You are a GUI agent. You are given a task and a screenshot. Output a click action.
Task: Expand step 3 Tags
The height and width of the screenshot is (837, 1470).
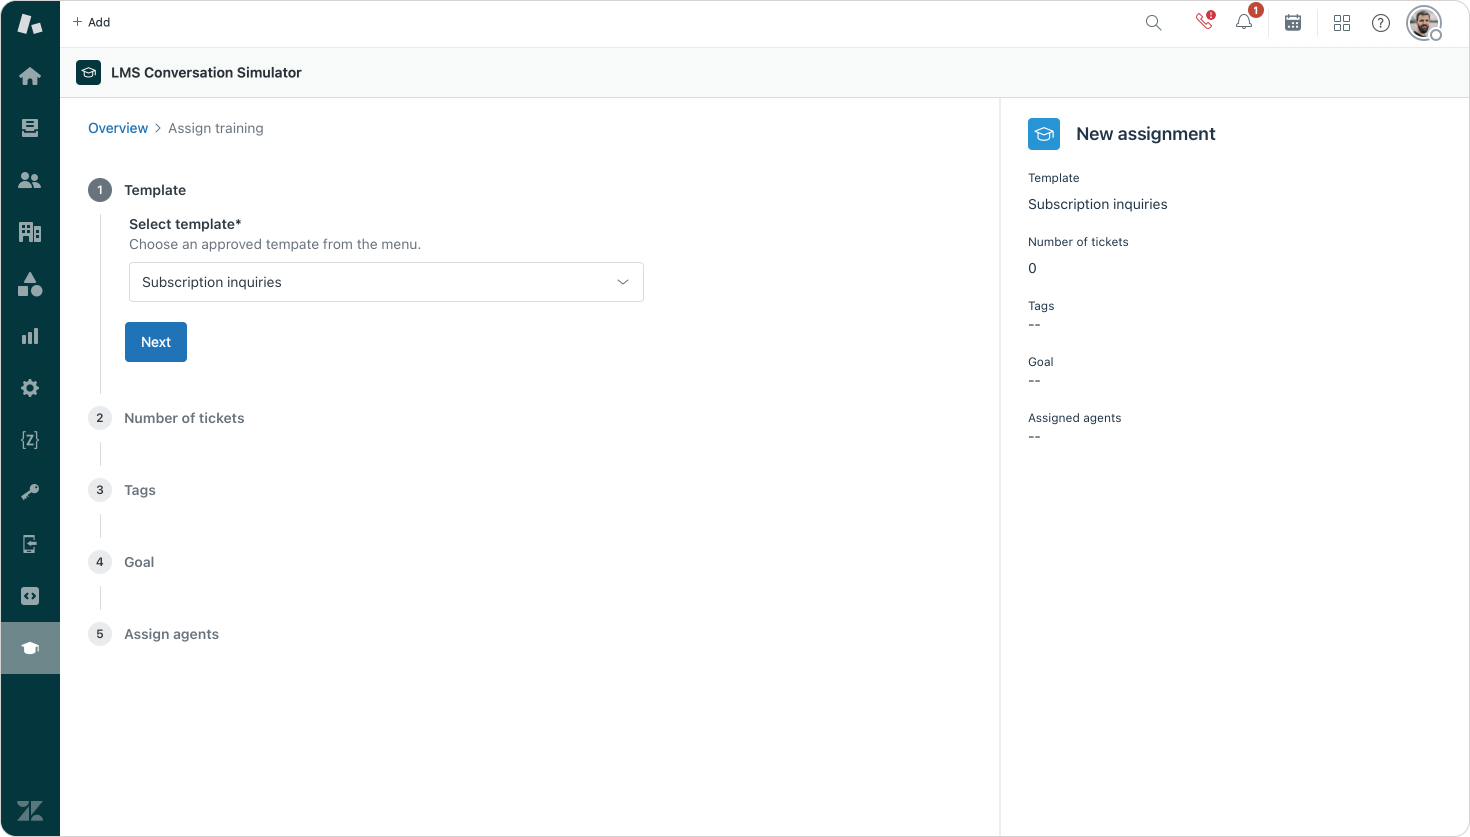pyautogui.click(x=140, y=490)
